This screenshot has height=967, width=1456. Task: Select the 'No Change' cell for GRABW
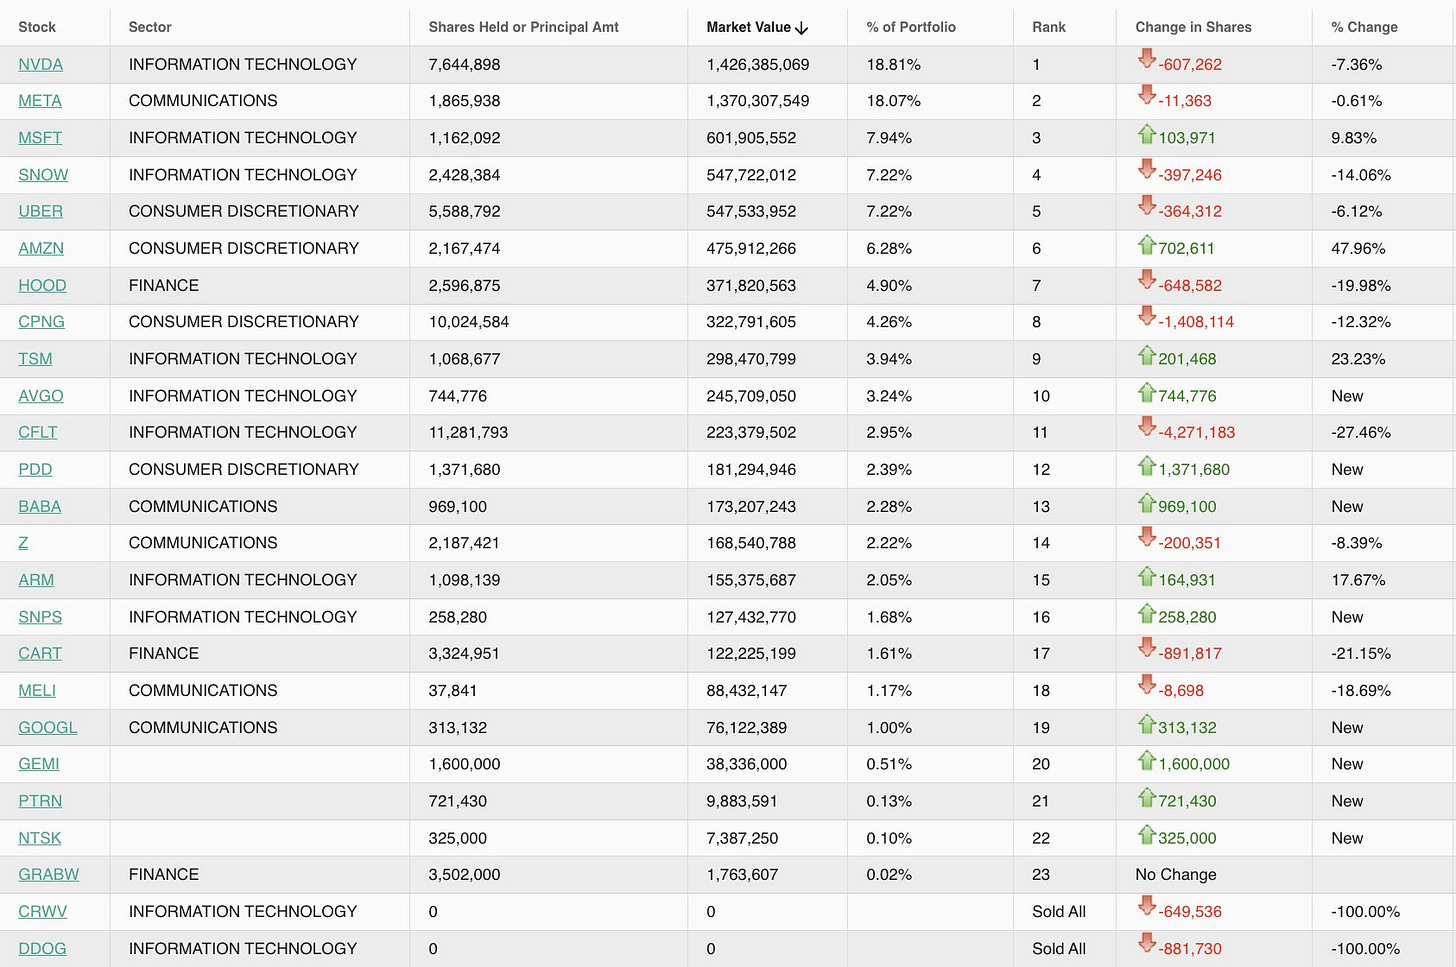pyautogui.click(x=1175, y=874)
